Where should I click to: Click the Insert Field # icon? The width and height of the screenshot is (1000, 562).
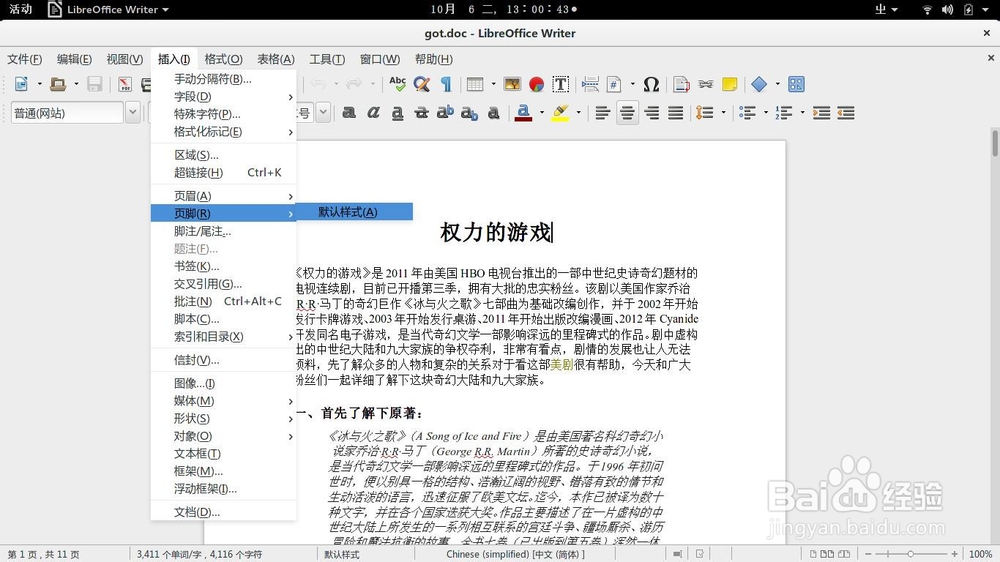pos(614,84)
